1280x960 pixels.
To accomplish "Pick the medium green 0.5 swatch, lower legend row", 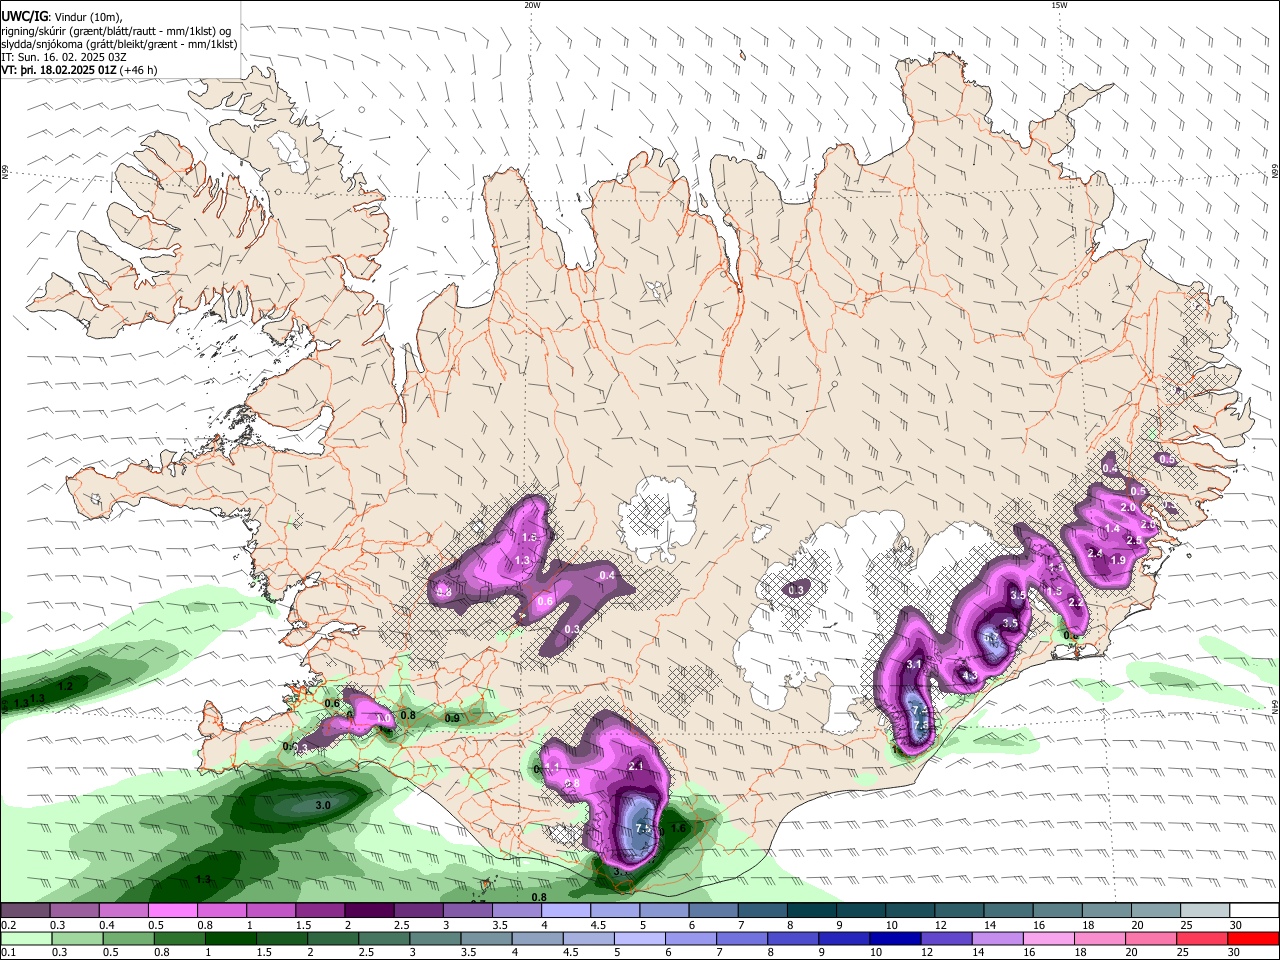I will point(126,938).
